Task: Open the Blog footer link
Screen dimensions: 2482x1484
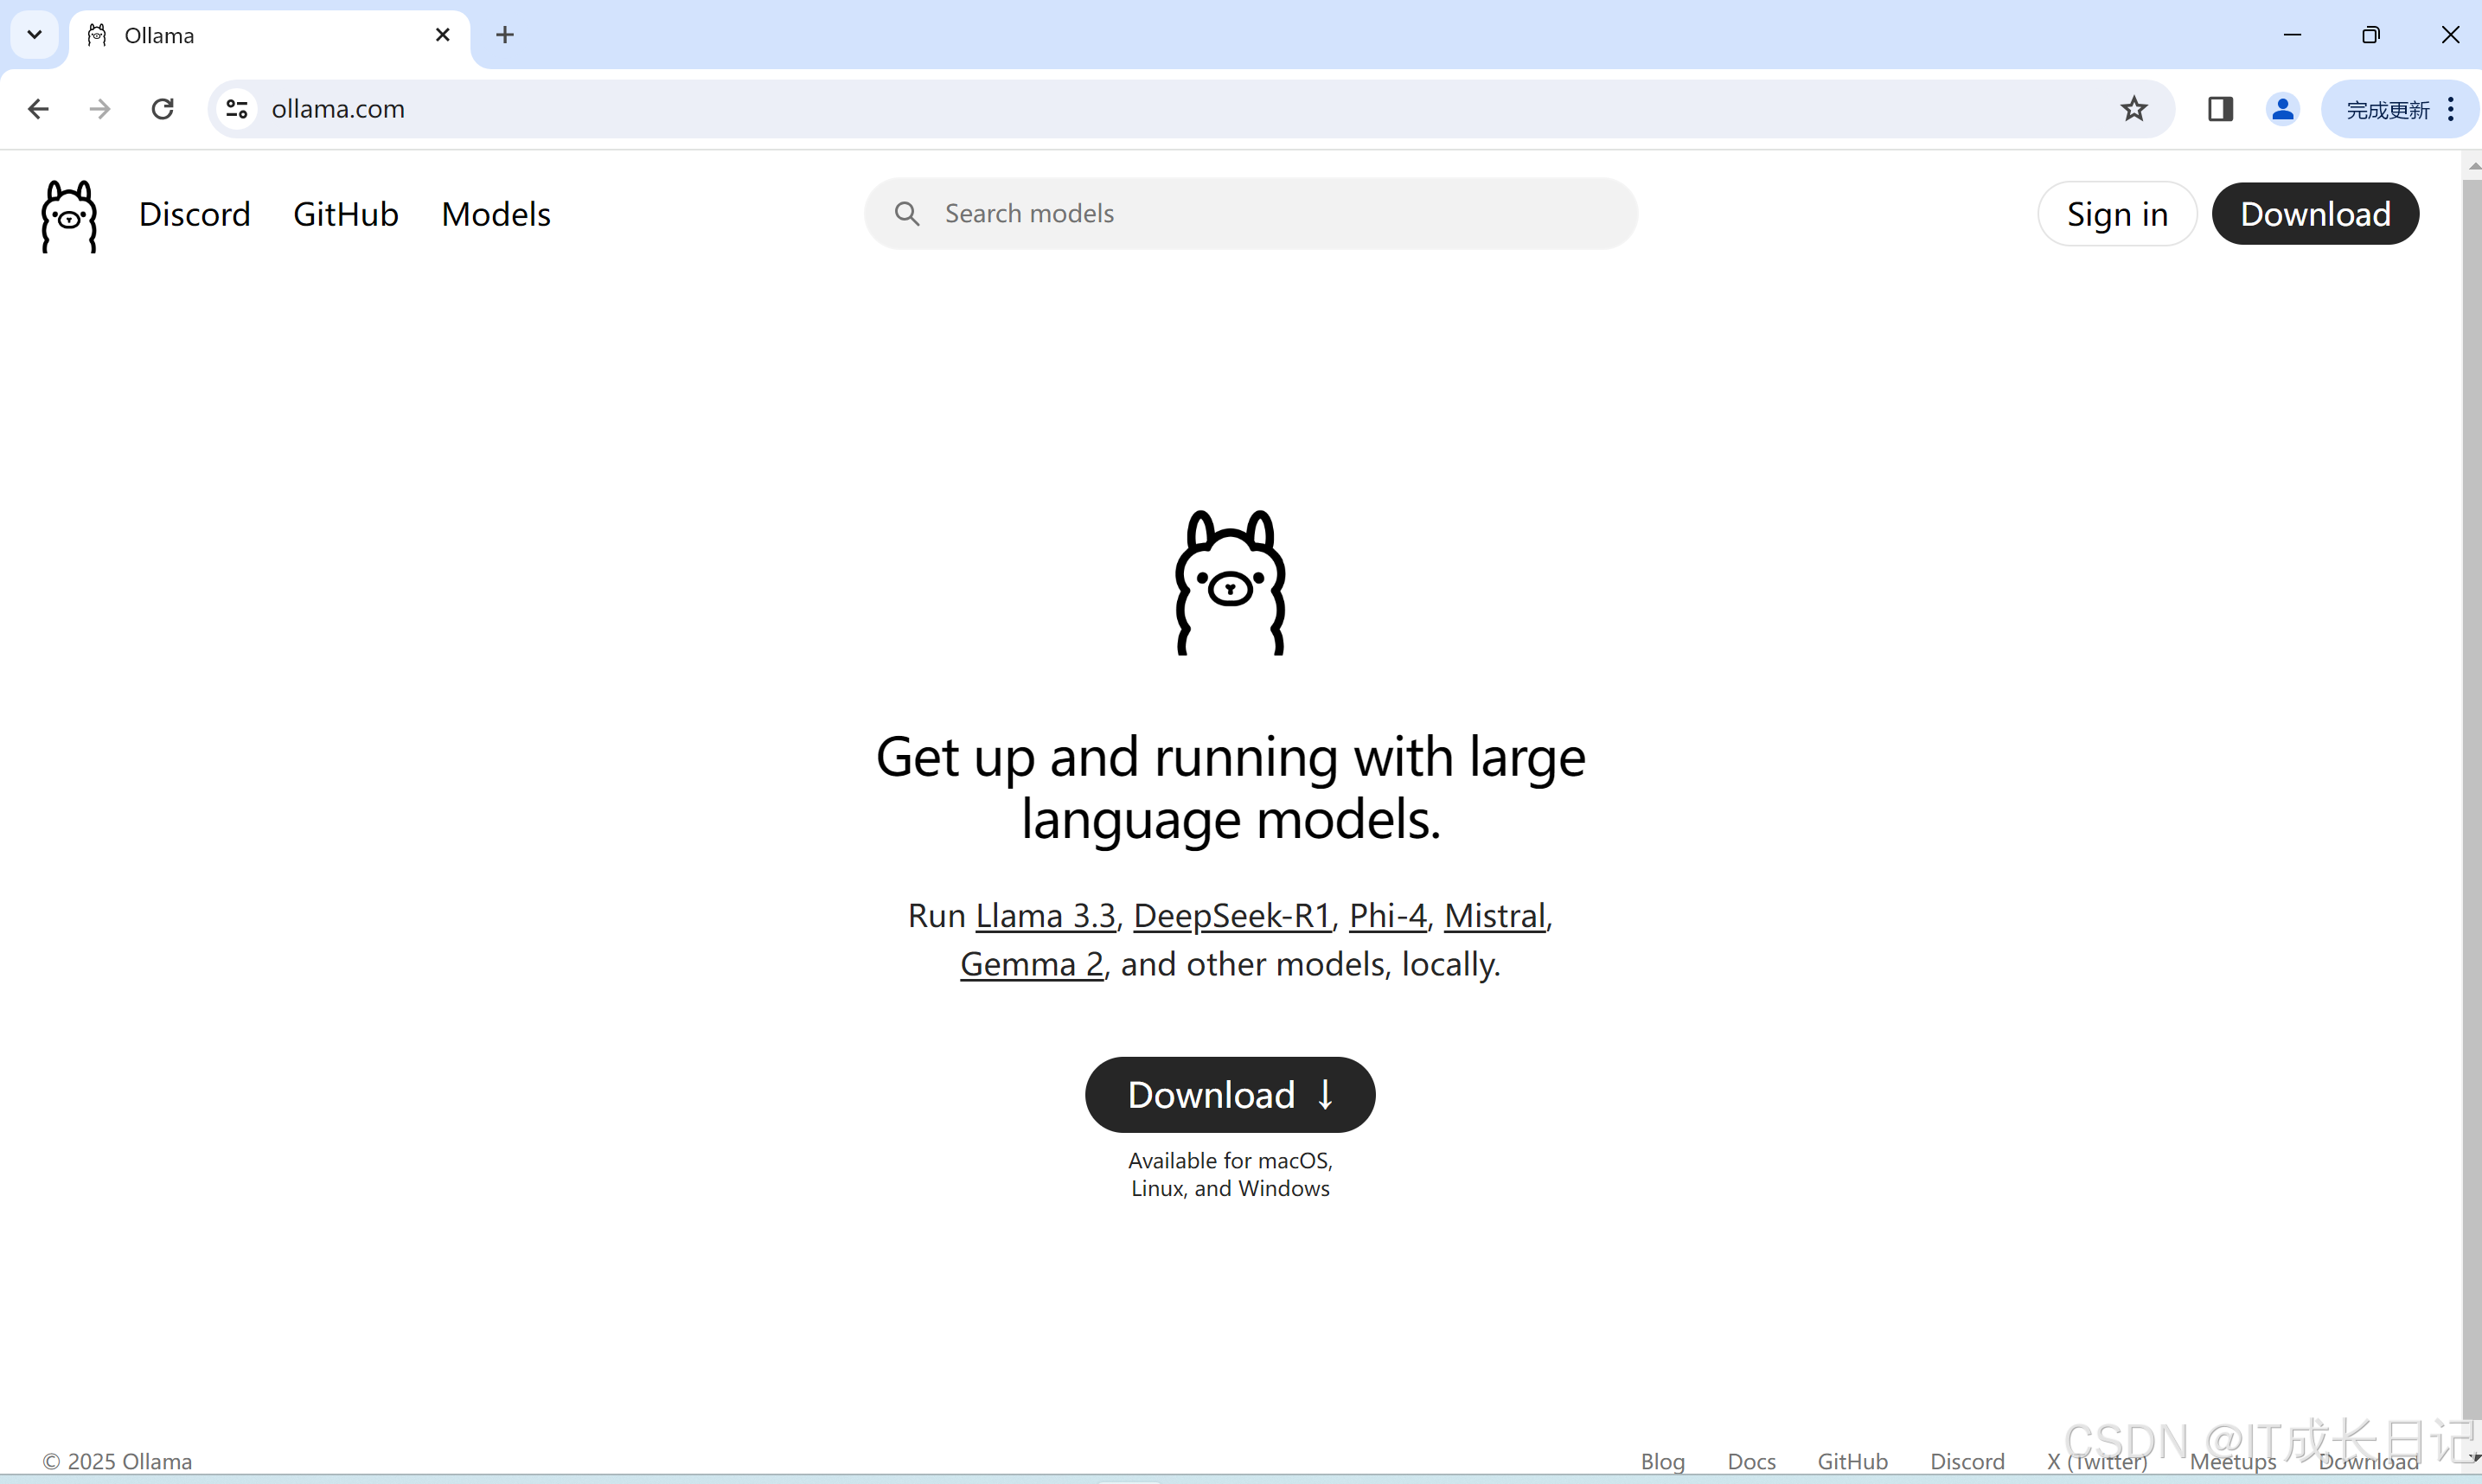Action: click(x=1662, y=1461)
